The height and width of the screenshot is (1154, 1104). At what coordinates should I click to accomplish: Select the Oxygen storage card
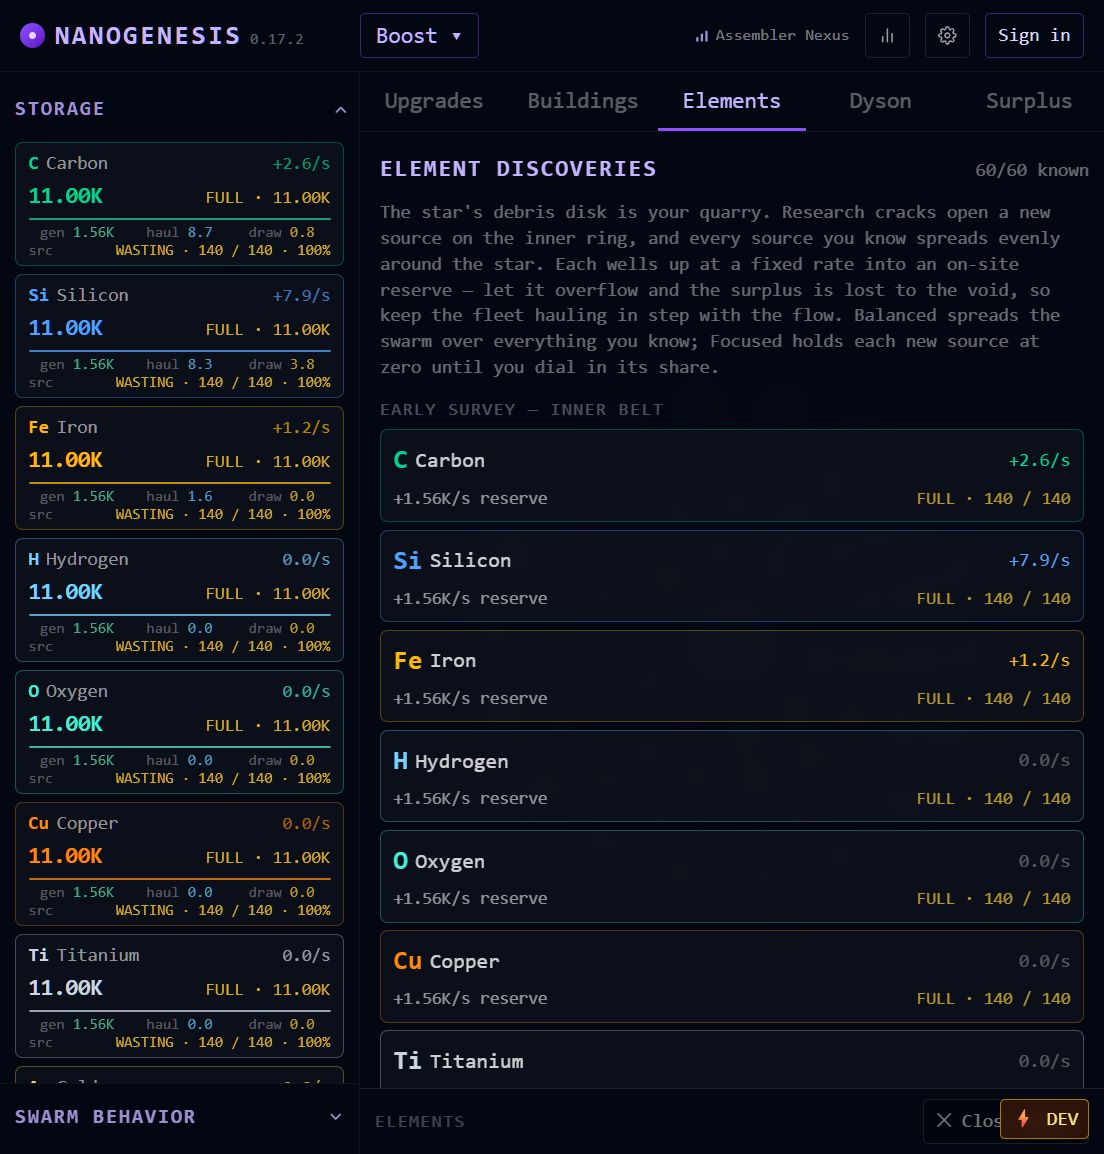coord(180,732)
